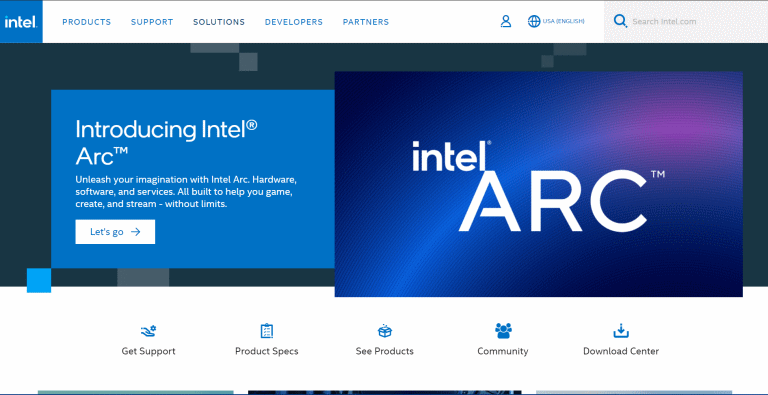The image size is (768, 395).
Task: Open the Solutions menu
Action: click(219, 22)
